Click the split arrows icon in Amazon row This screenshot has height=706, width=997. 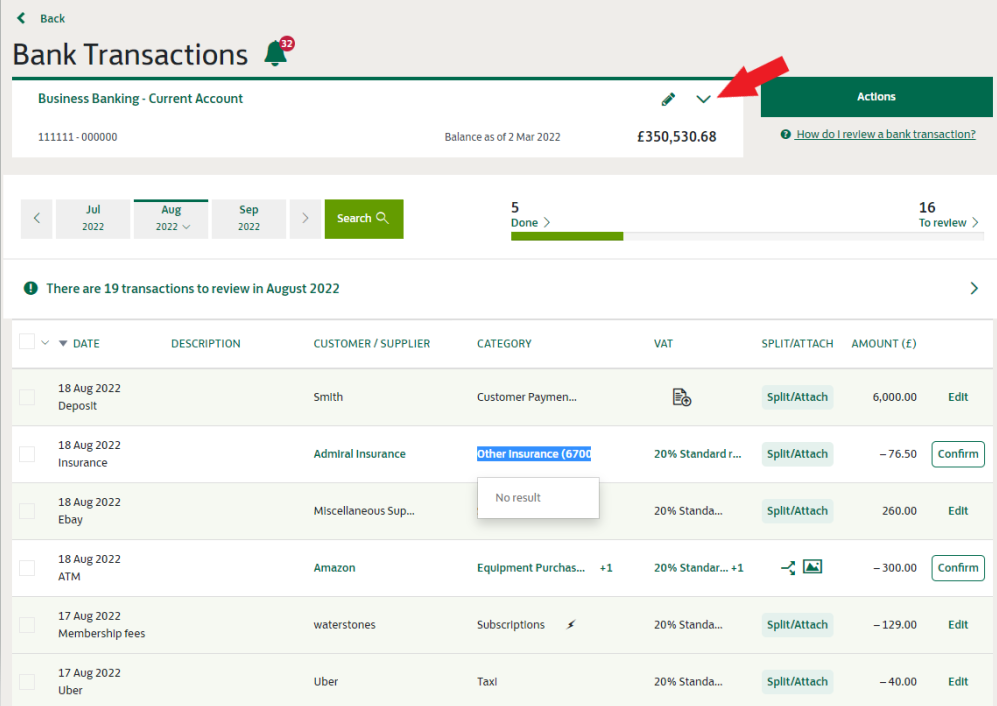[x=788, y=568]
